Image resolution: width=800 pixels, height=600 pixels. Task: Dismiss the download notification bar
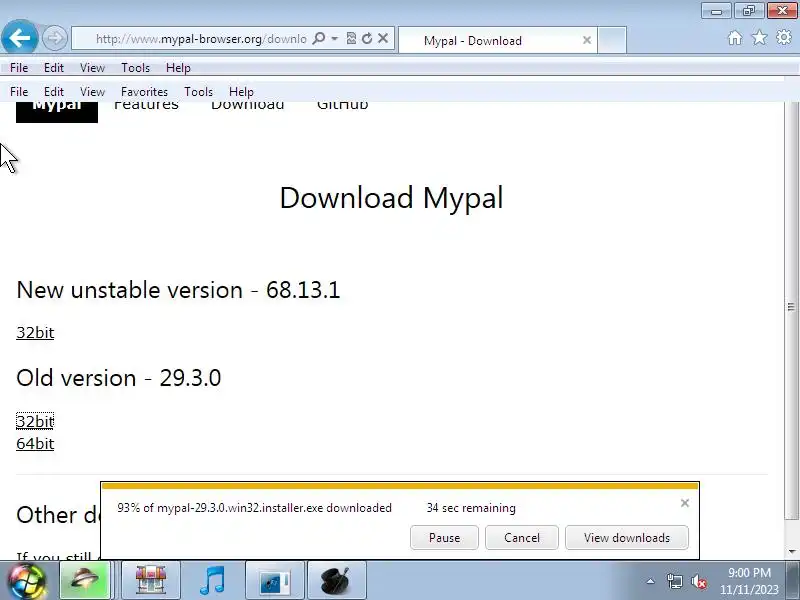[x=685, y=503]
